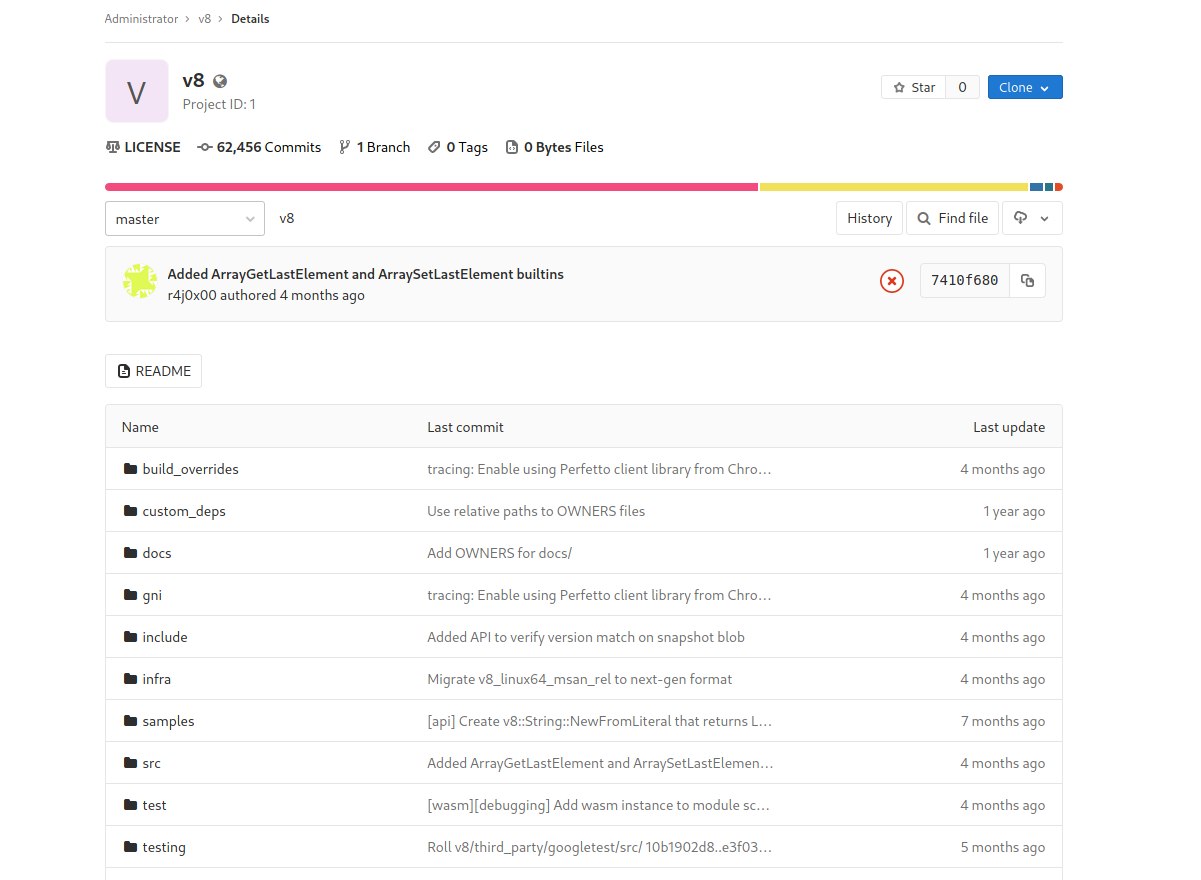View the 0 Tags link

pyautogui.click(x=458, y=147)
